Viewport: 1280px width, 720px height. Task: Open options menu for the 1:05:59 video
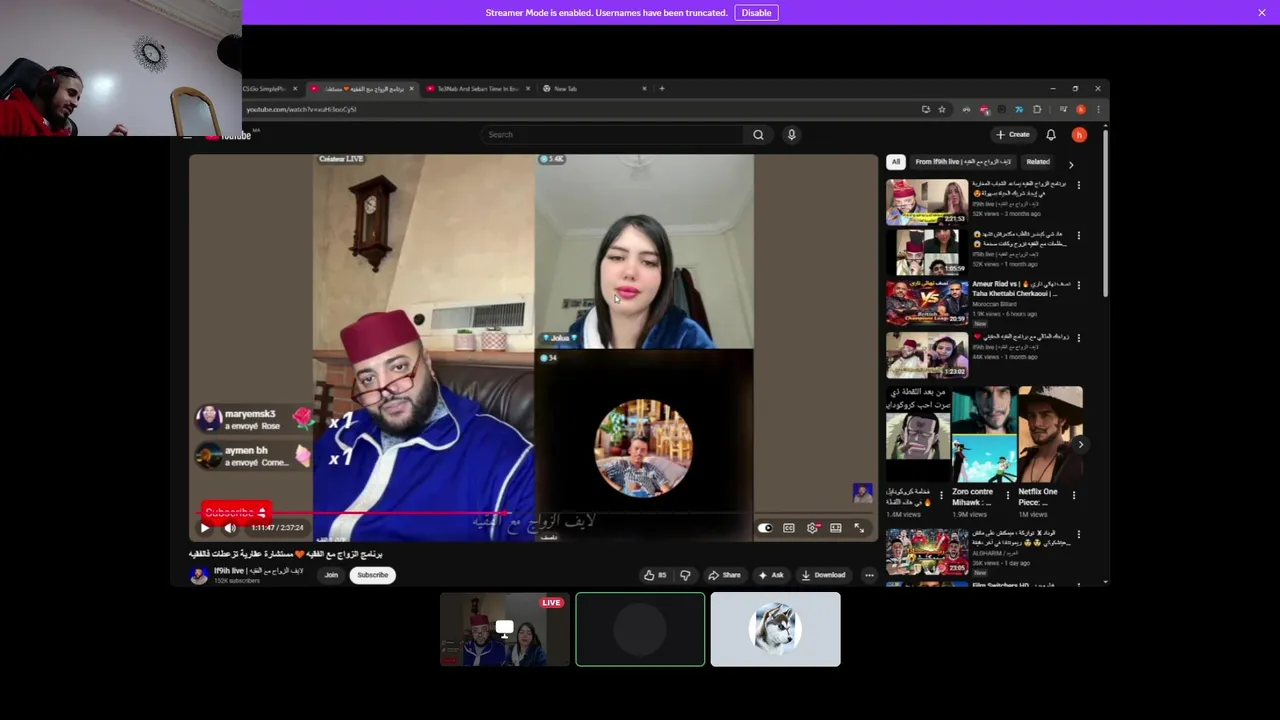tap(1078, 236)
